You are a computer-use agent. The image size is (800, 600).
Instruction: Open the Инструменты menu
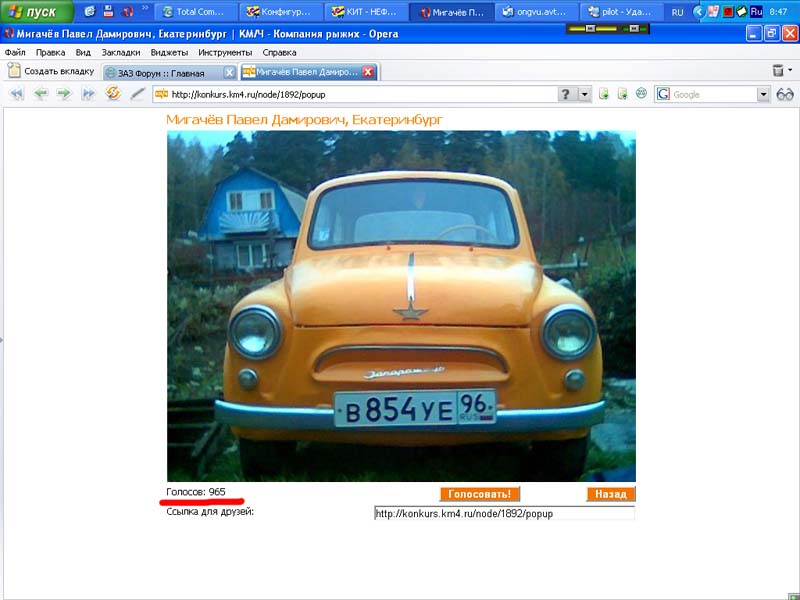[x=225, y=53]
